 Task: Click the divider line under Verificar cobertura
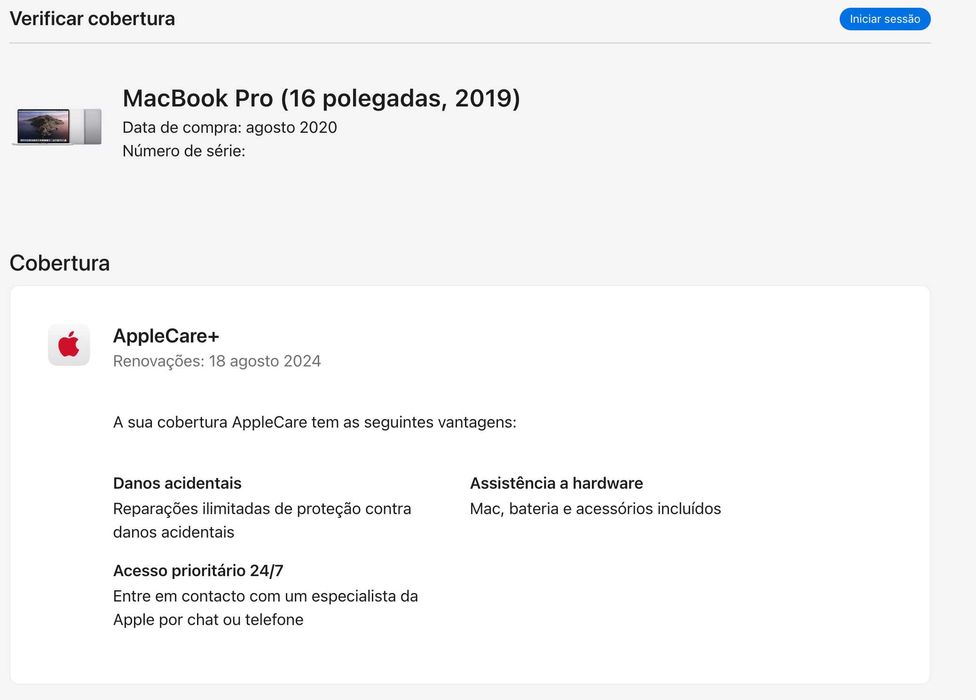tap(470, 43)
